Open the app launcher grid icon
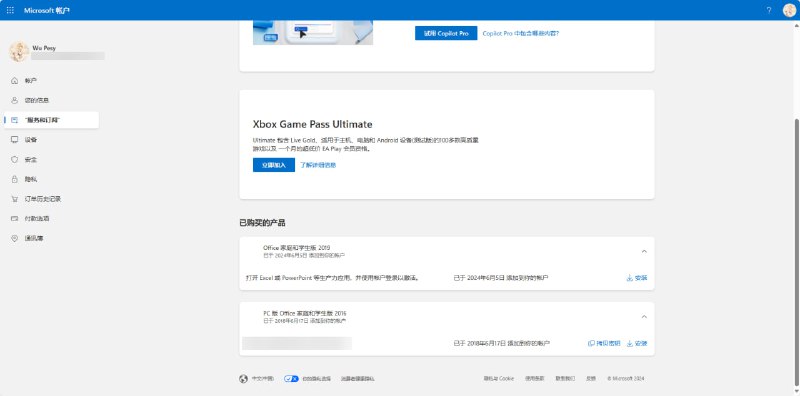The image size is (800, 396). [10, 10]
